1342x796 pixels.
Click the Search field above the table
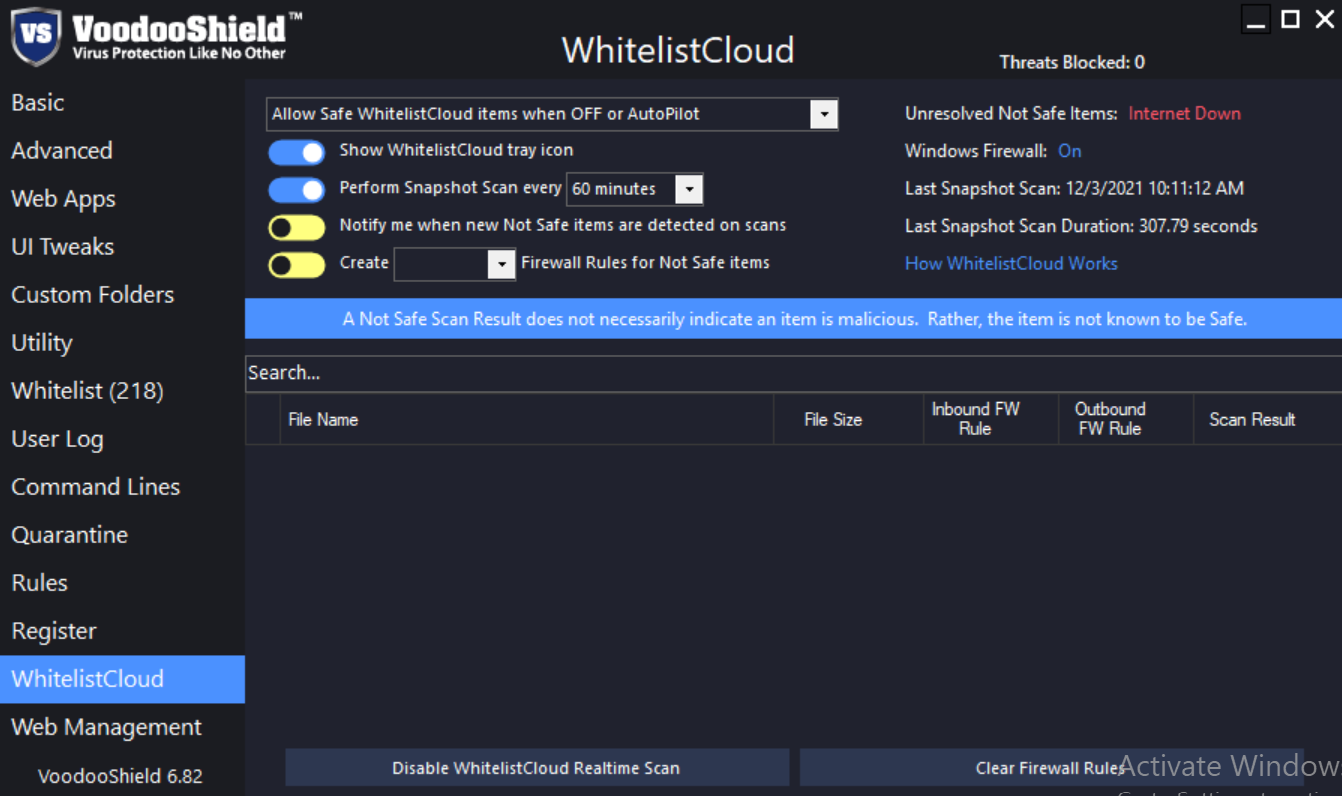[x=793, y=373]
